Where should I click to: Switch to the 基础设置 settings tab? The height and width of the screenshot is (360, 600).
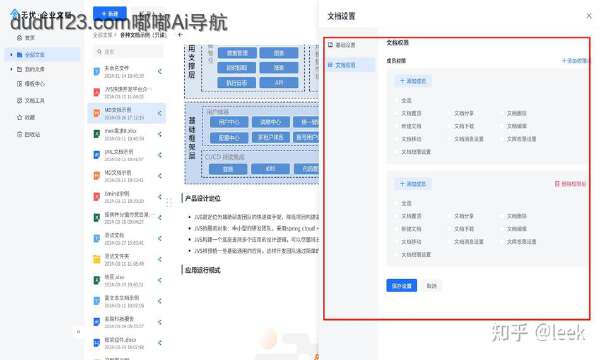click(x=342, y=45)
